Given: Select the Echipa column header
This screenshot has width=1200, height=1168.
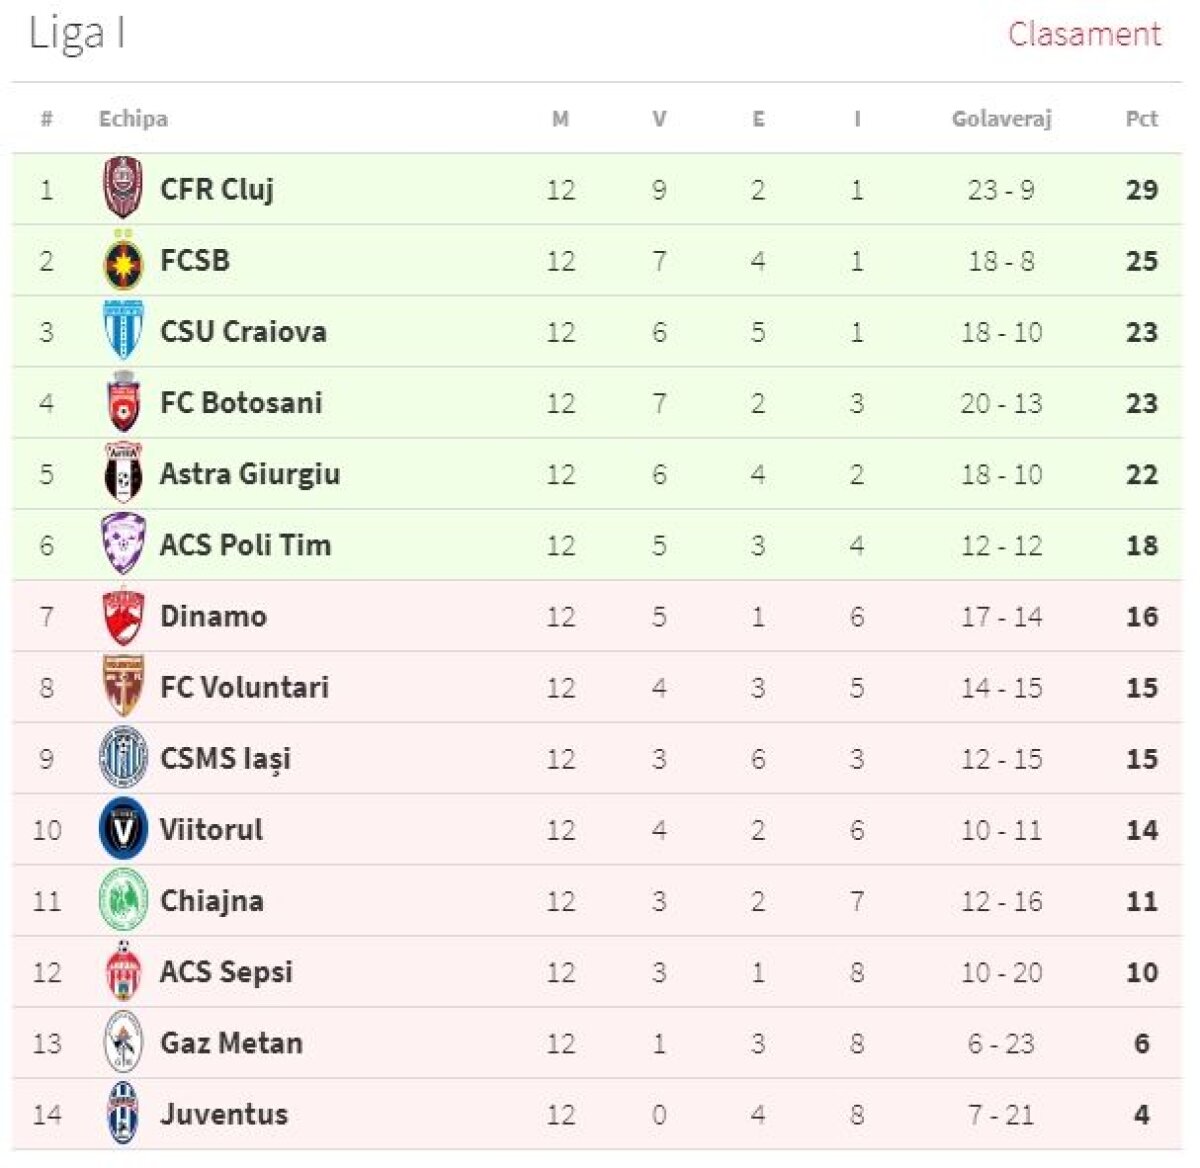Looking at the screenshot, I should (133, 119).
